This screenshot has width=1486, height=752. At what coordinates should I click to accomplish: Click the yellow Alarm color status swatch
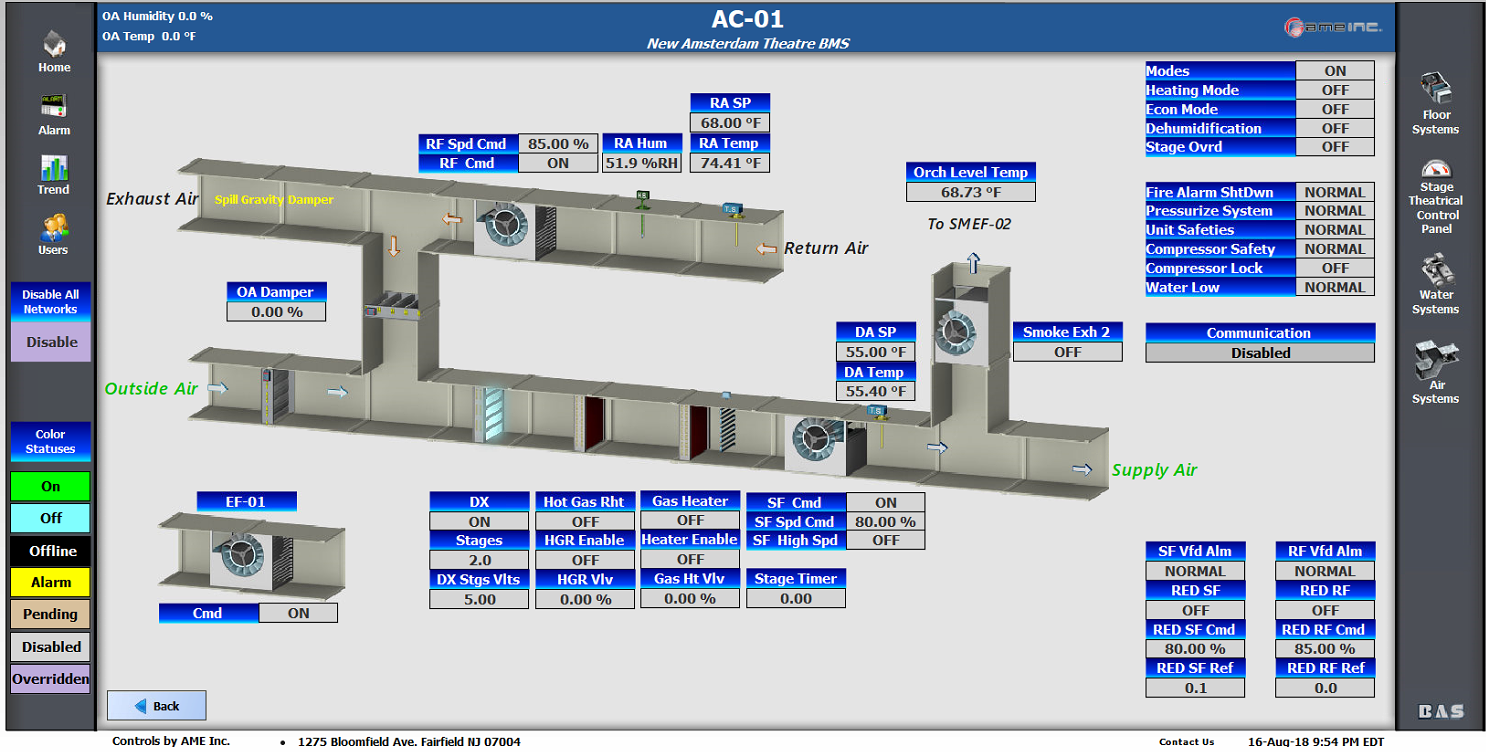50,582
